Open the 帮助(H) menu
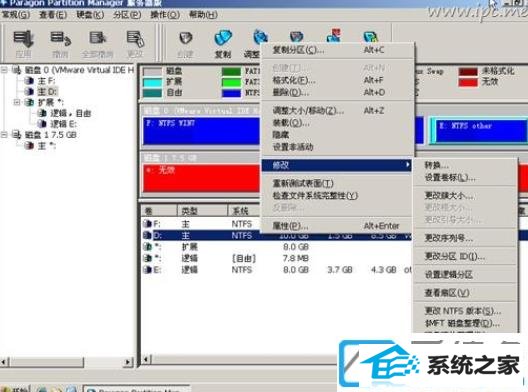This screenshot has width=528, height=392. pyautogui.click(x=203, y=15)
